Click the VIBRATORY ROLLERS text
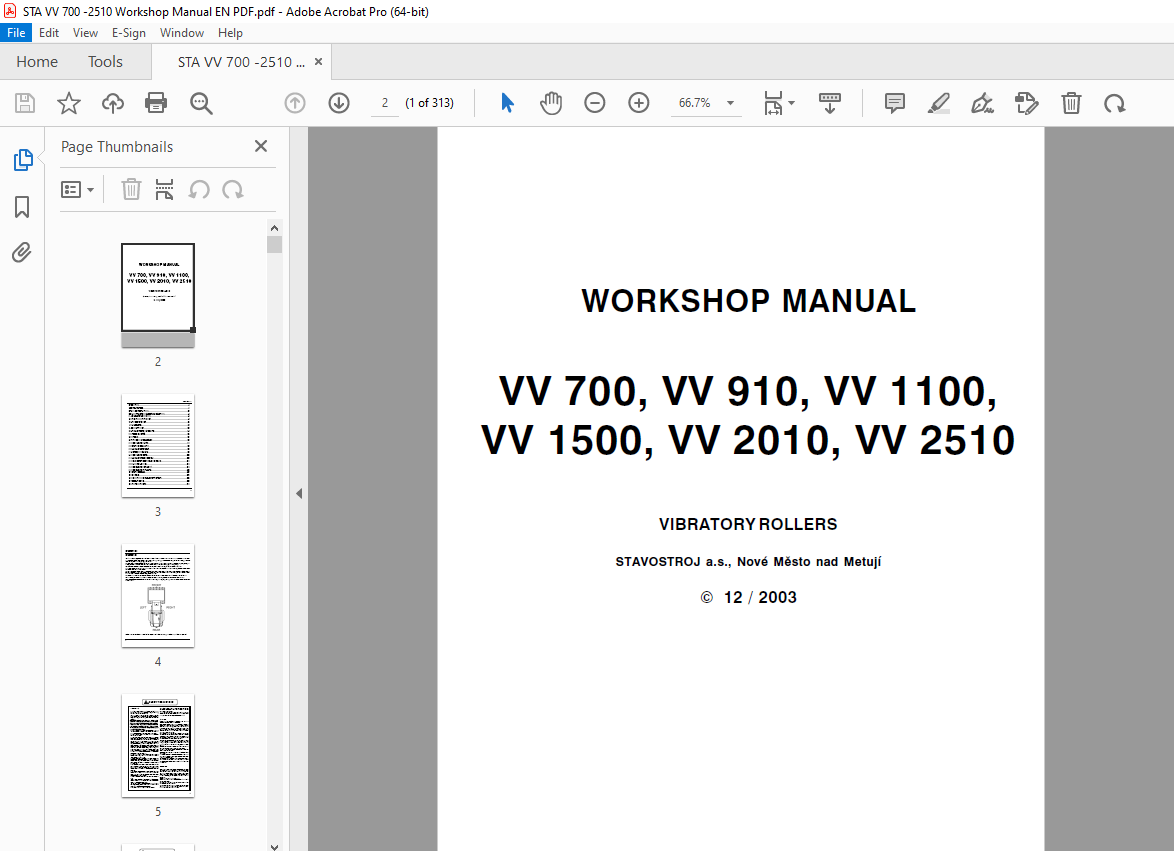 748,524
